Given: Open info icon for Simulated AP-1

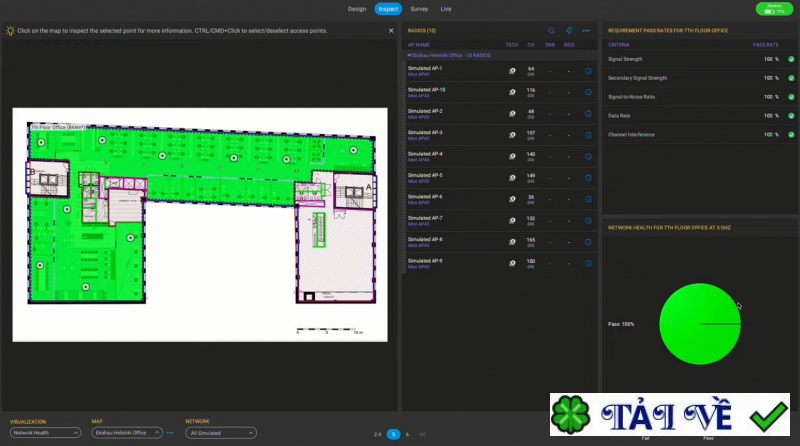Looking at the screenshot, I should 588,71.
